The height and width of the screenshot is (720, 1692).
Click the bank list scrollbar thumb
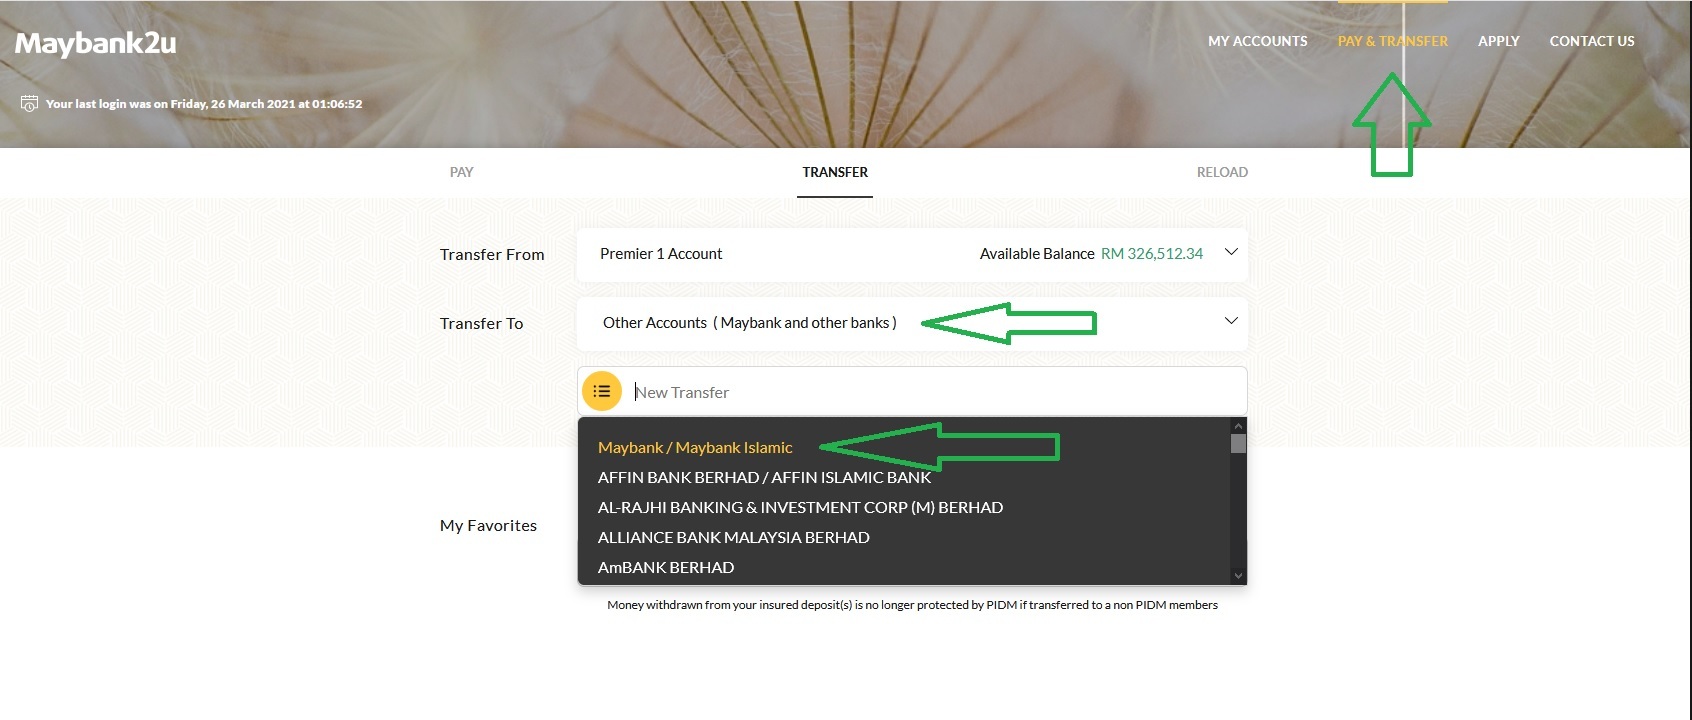[1238, 443]
